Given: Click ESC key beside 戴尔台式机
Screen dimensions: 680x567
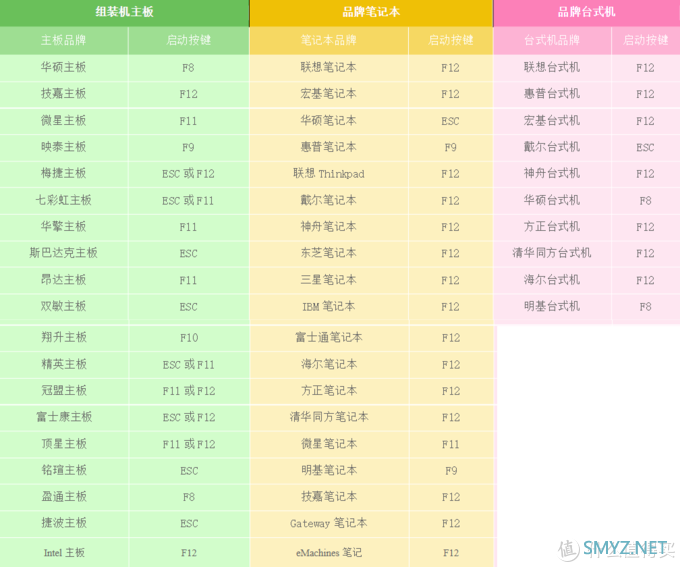Looking at the screenshot, I should tap(645, 147).
